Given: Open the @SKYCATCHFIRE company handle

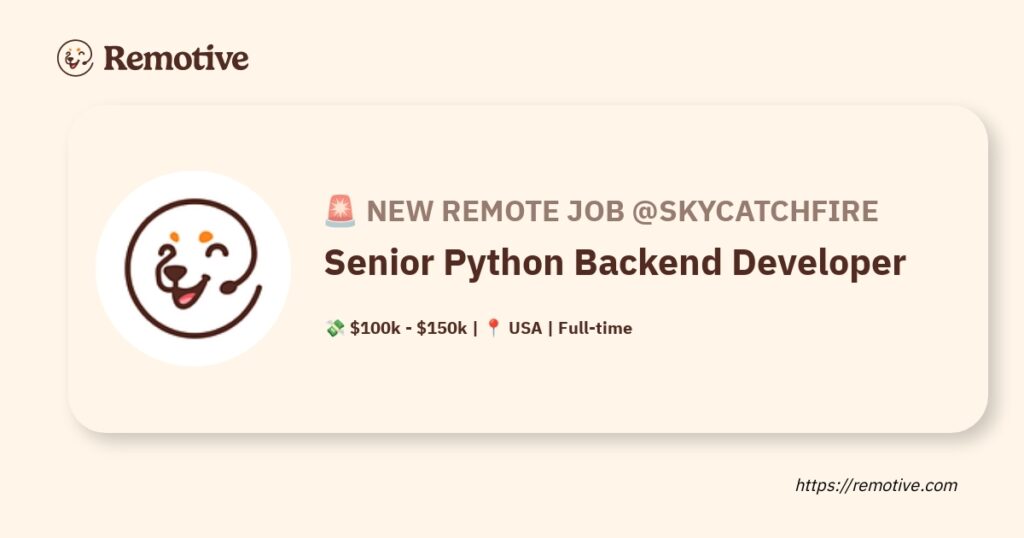Looking at the screenshot, I should pyautogui.click(x=755, y=212).
